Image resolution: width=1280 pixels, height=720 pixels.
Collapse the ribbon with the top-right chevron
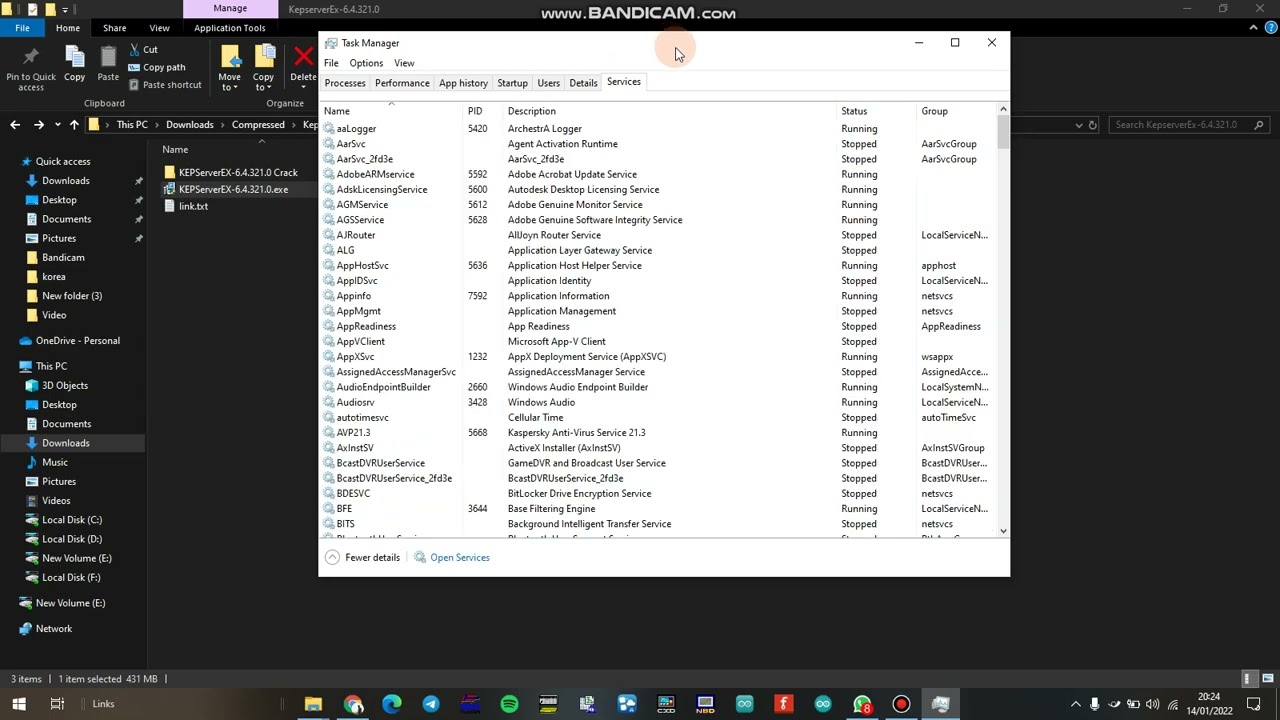point(1254,28)
